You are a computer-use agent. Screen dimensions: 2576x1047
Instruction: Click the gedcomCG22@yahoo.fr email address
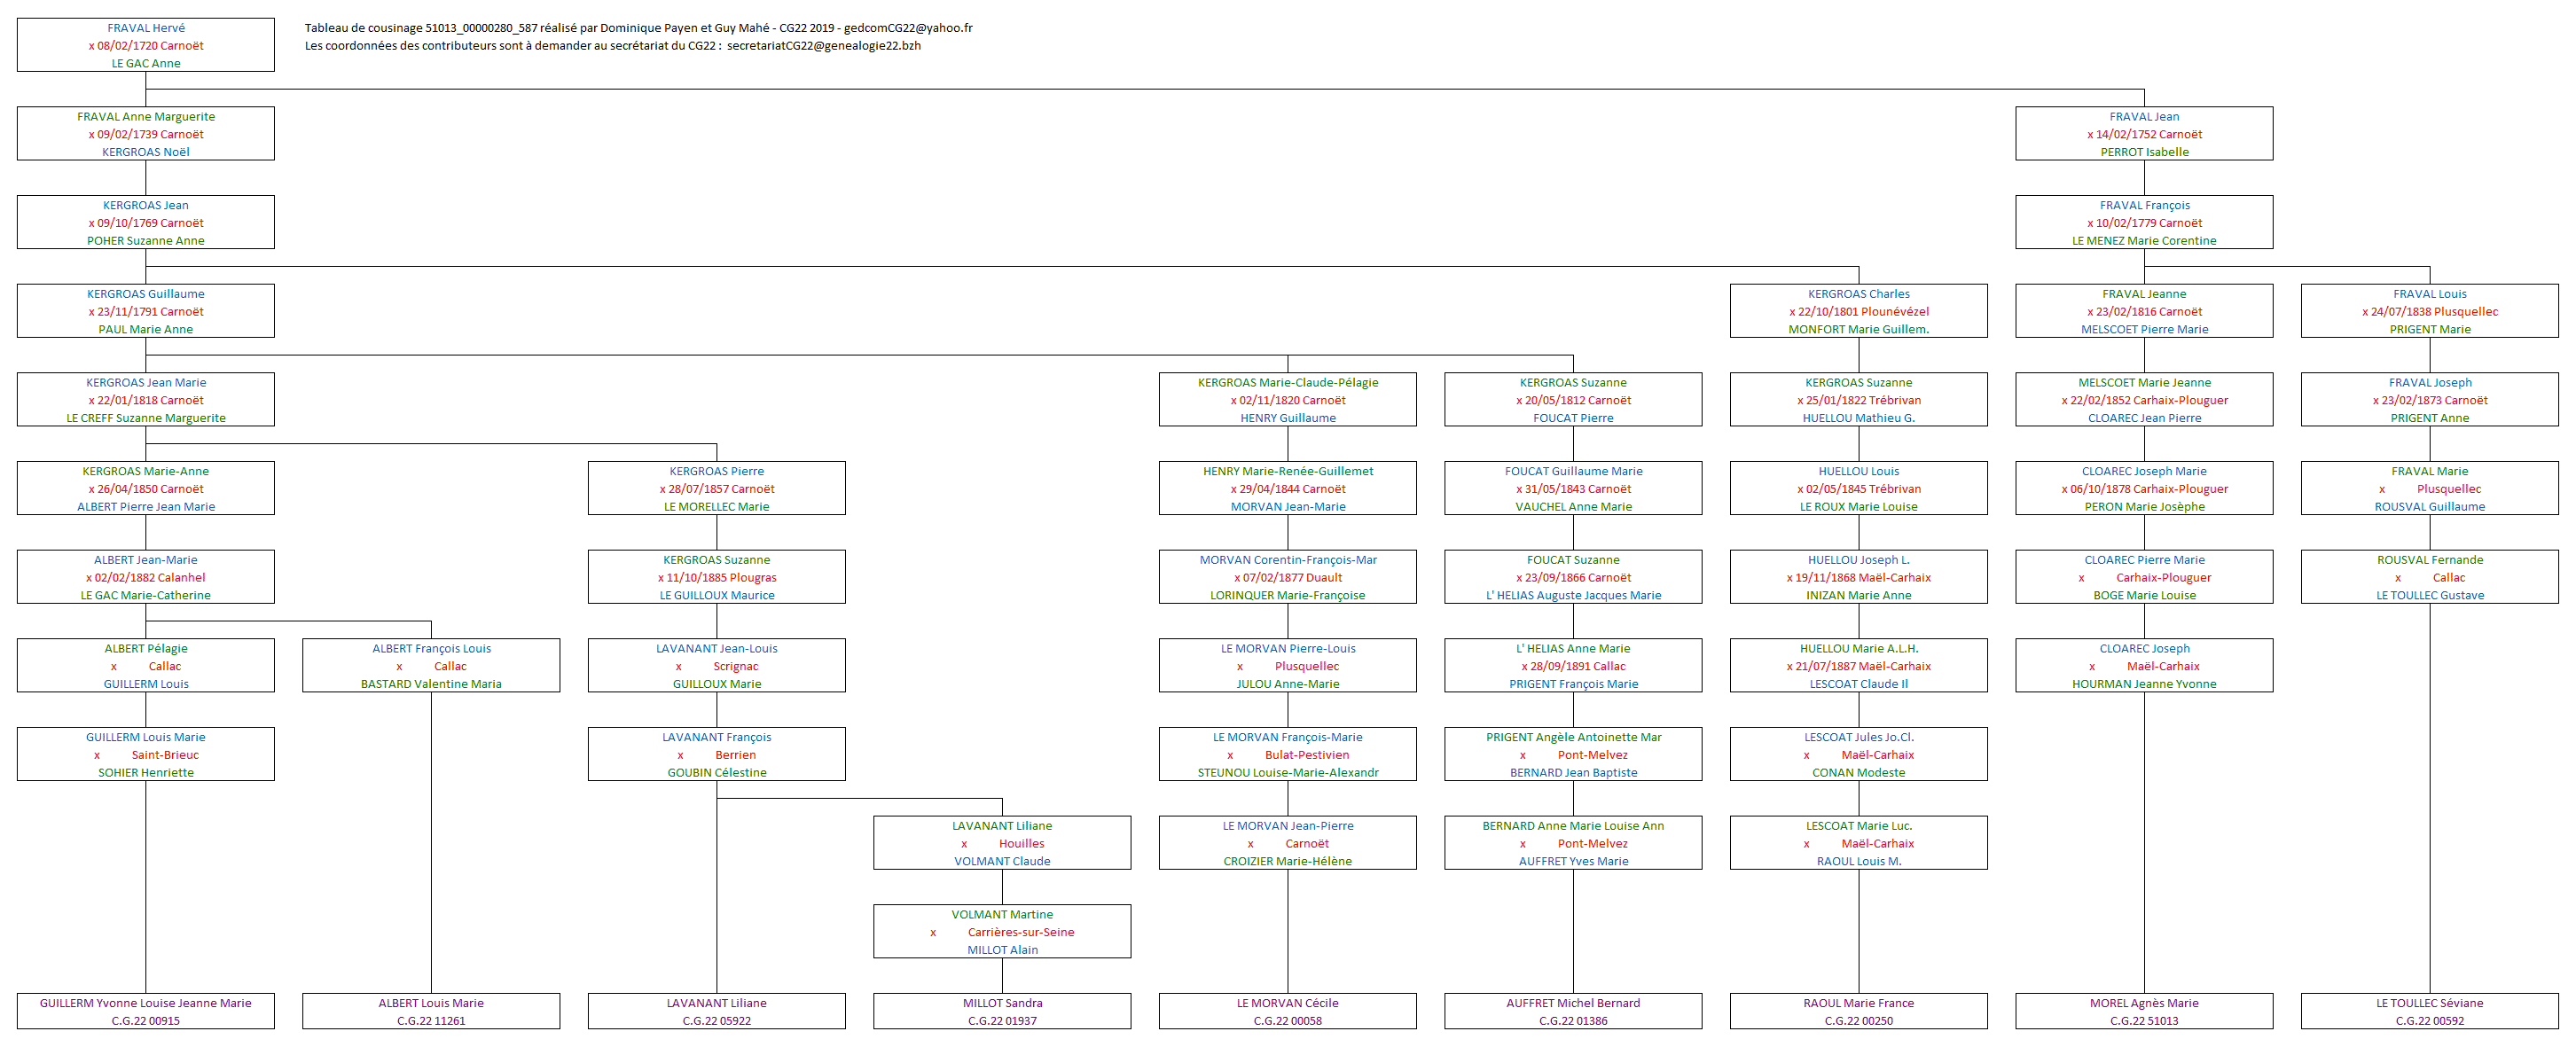[x=905, y=28]
